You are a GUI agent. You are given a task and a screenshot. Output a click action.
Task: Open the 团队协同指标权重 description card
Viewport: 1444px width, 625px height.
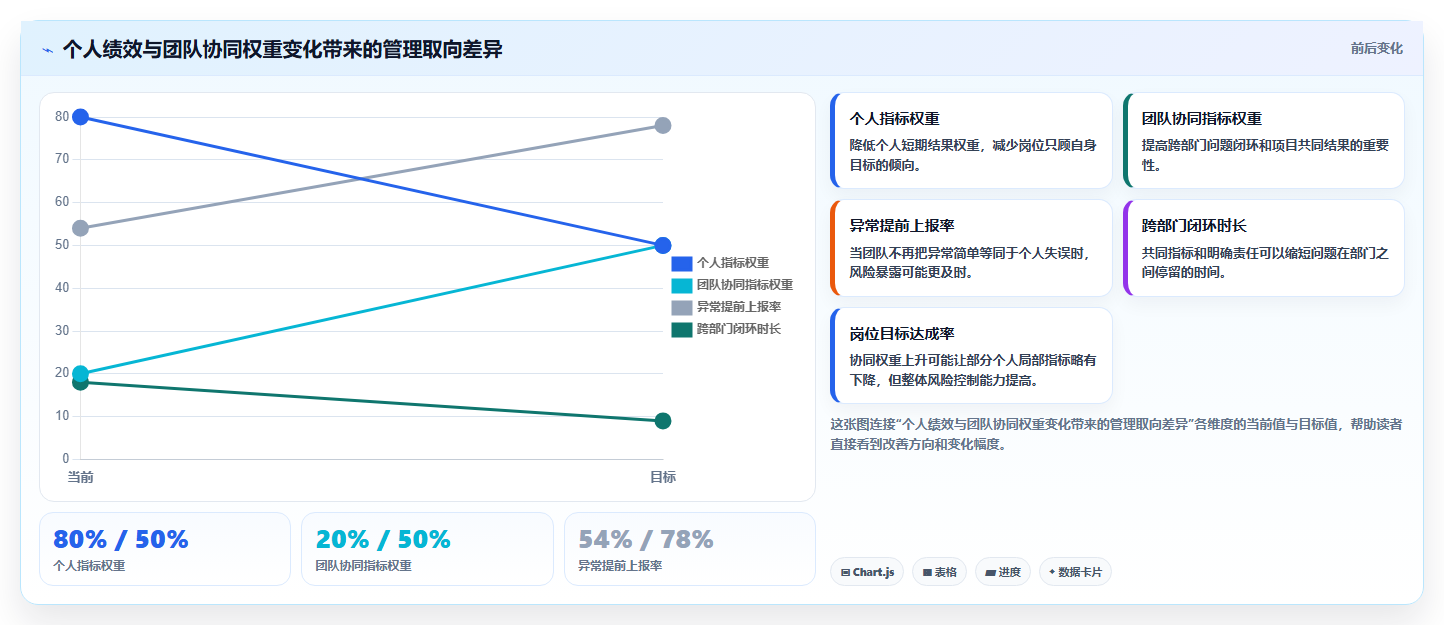1263,140
